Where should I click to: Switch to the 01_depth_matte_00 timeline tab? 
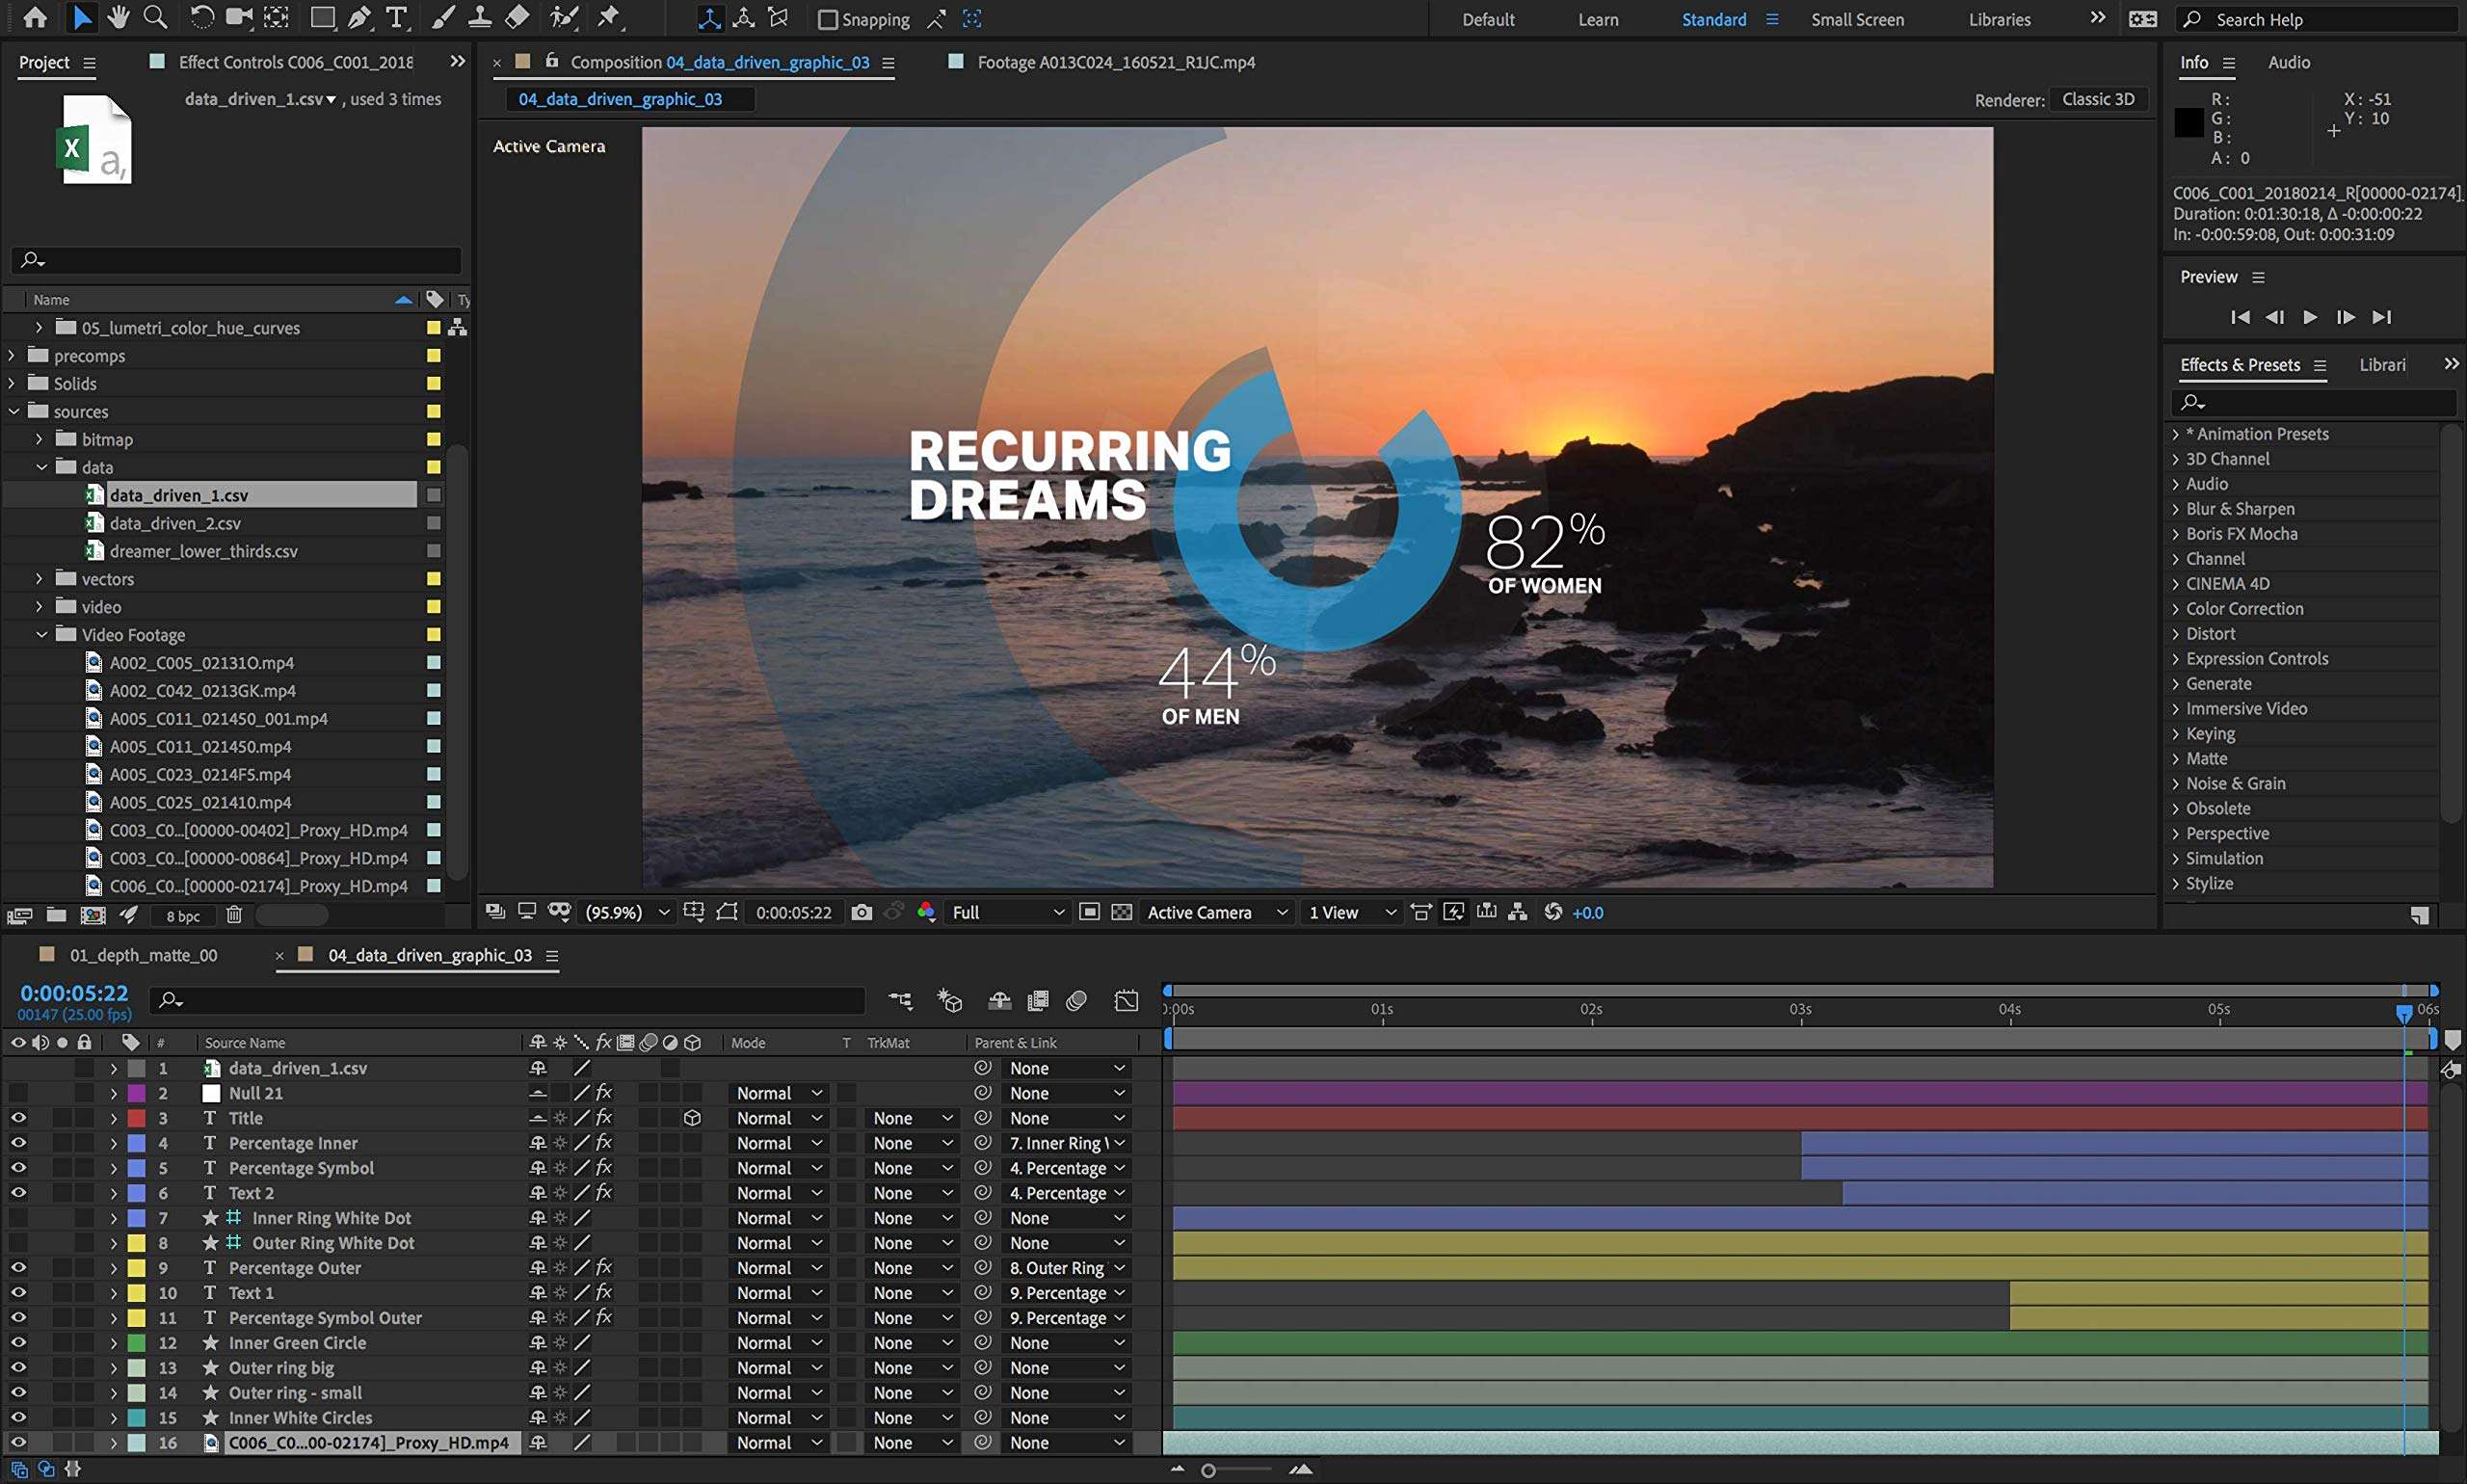click(142, 955)
